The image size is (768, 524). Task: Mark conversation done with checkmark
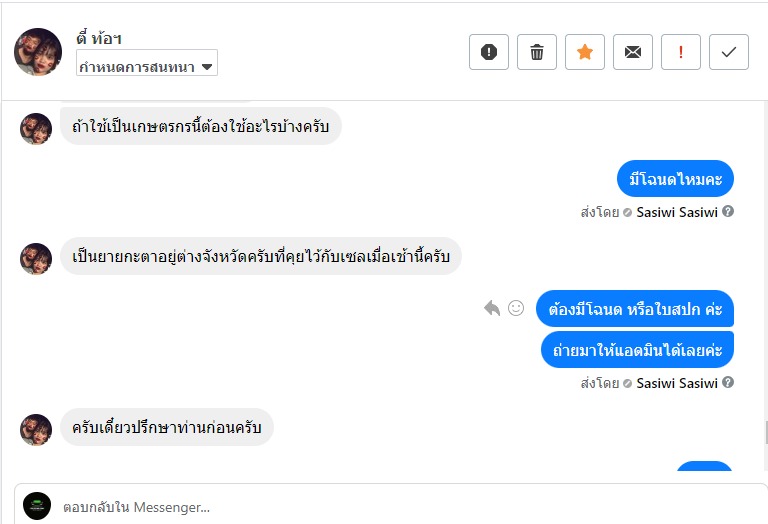729,52
